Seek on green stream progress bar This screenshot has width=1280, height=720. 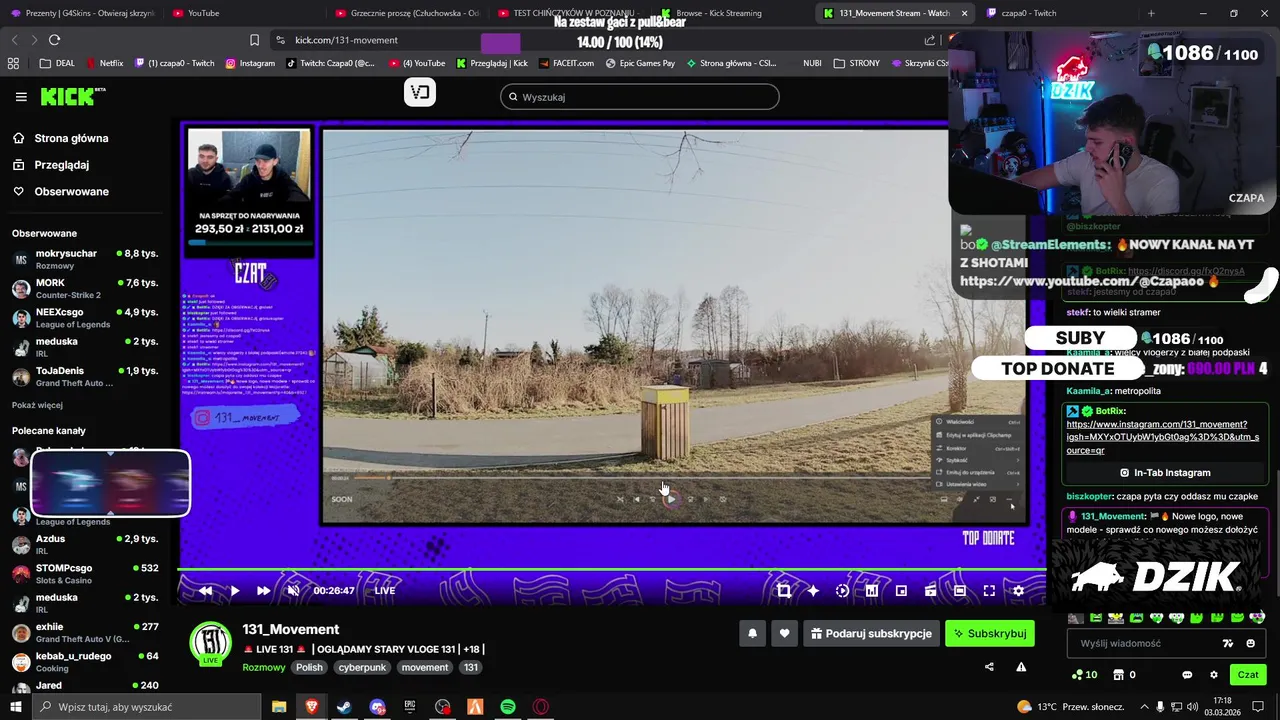point(612,570)
